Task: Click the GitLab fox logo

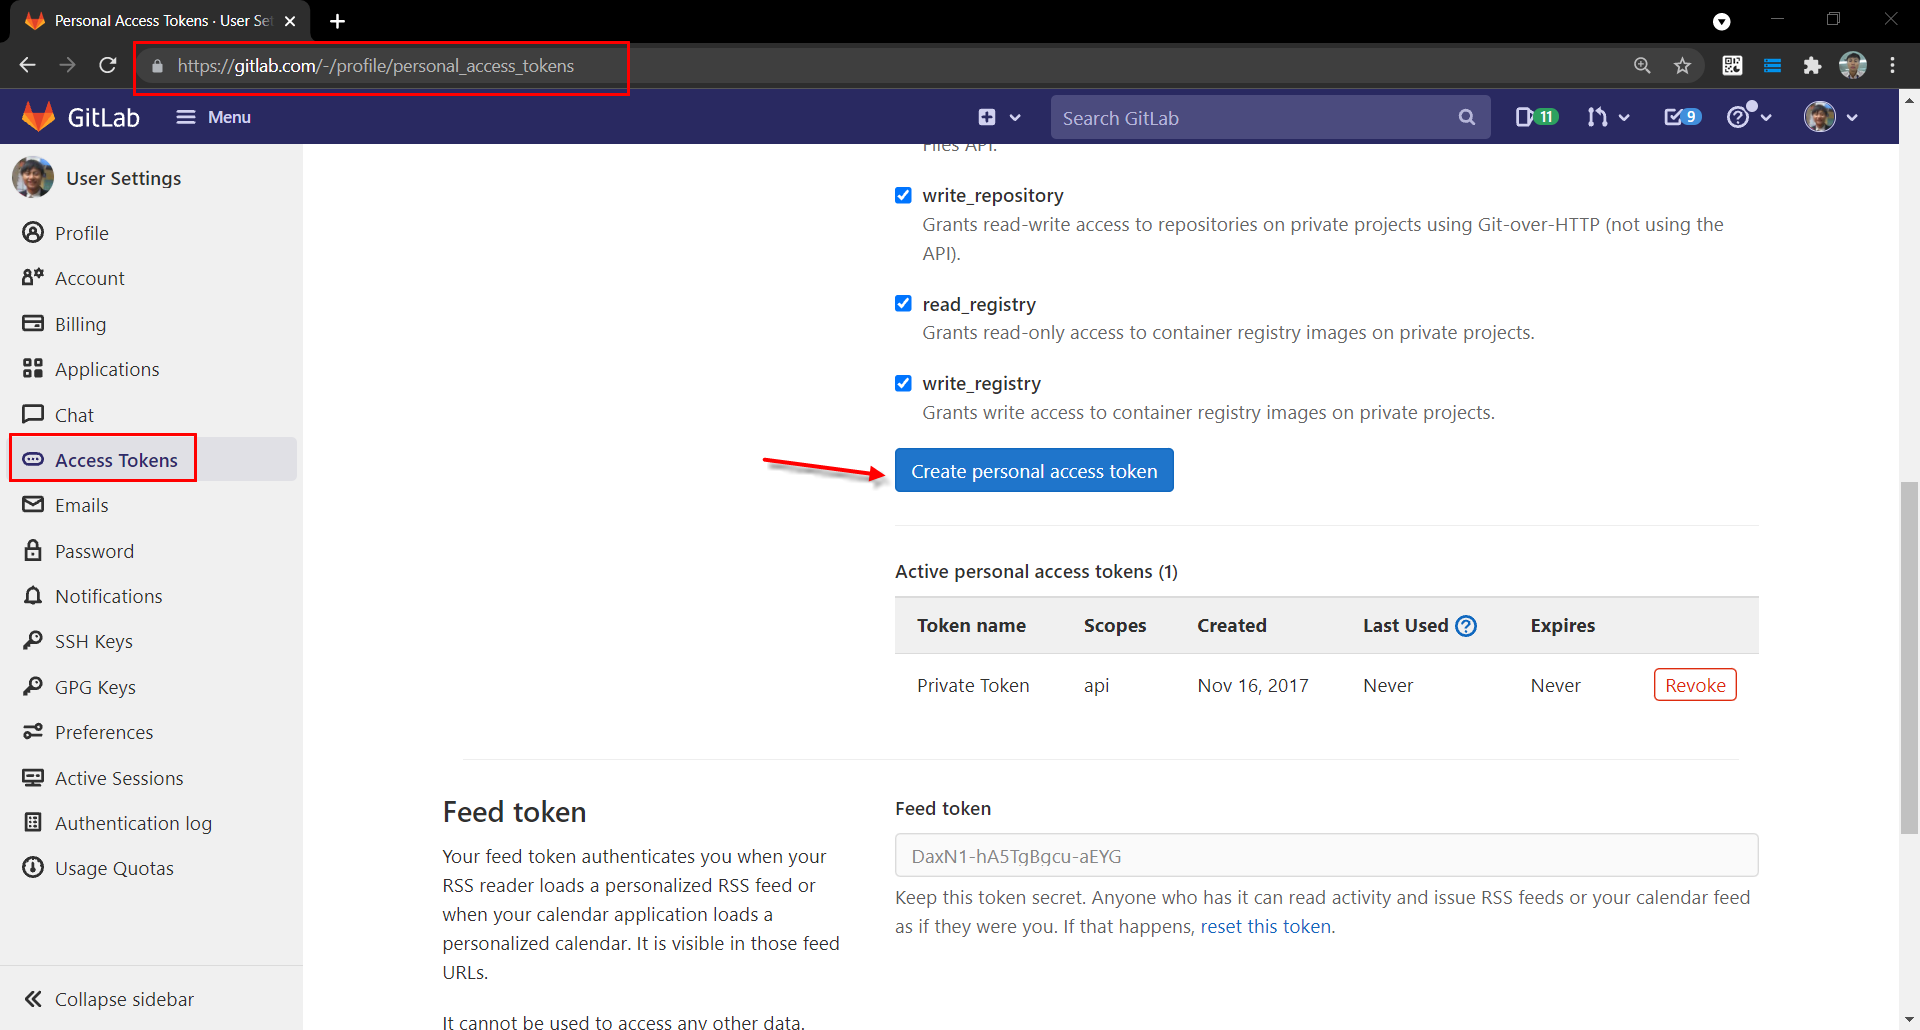Action: tap(38, 117)
